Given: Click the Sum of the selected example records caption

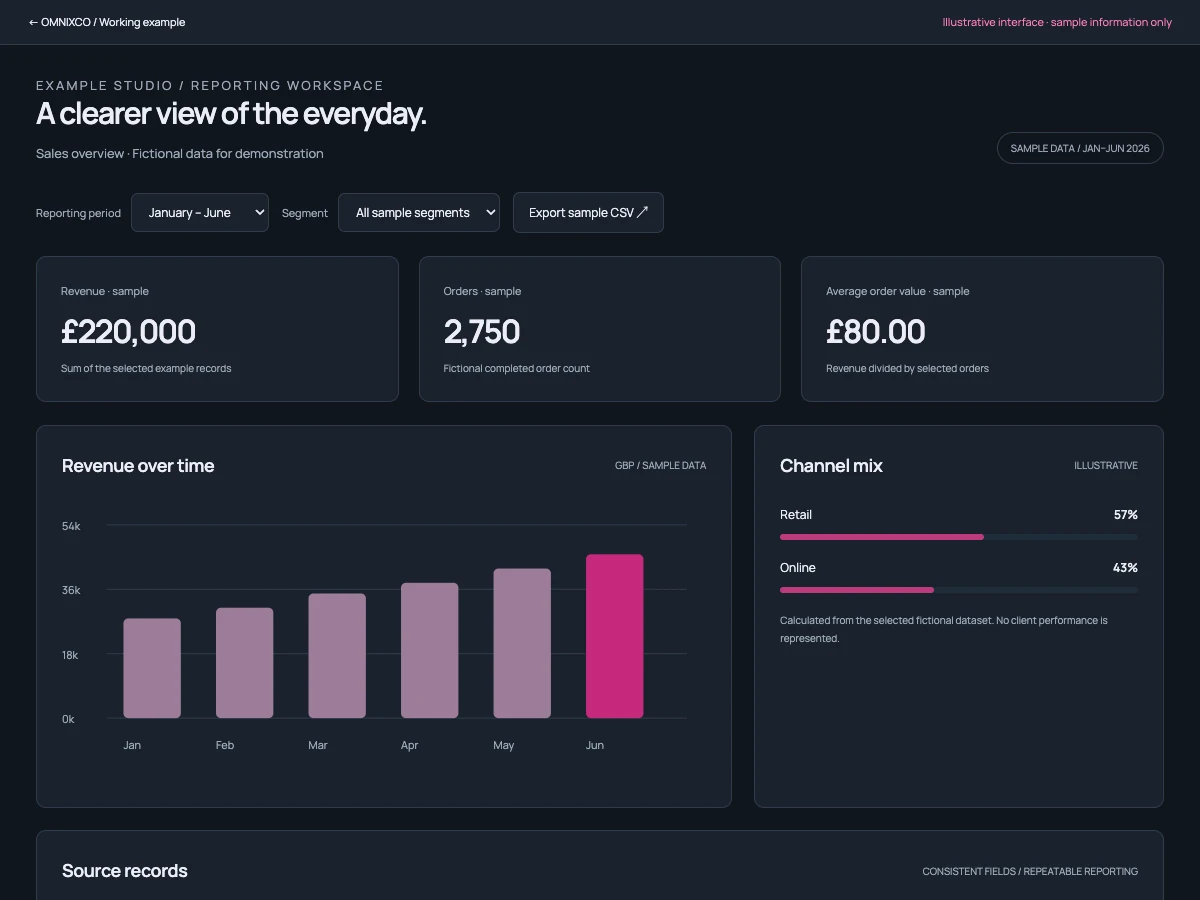Looking at the screenshot, I should coord(146,369).
